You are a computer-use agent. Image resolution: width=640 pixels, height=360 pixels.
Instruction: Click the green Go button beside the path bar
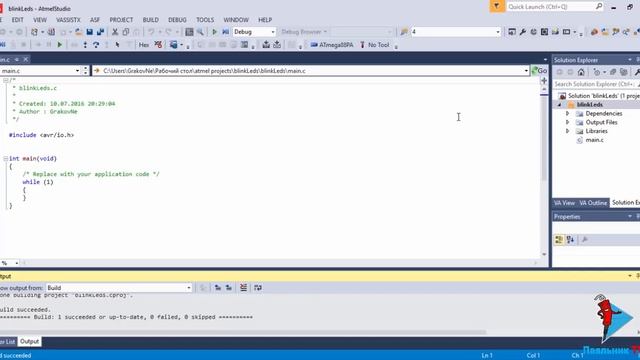point(540,71)
